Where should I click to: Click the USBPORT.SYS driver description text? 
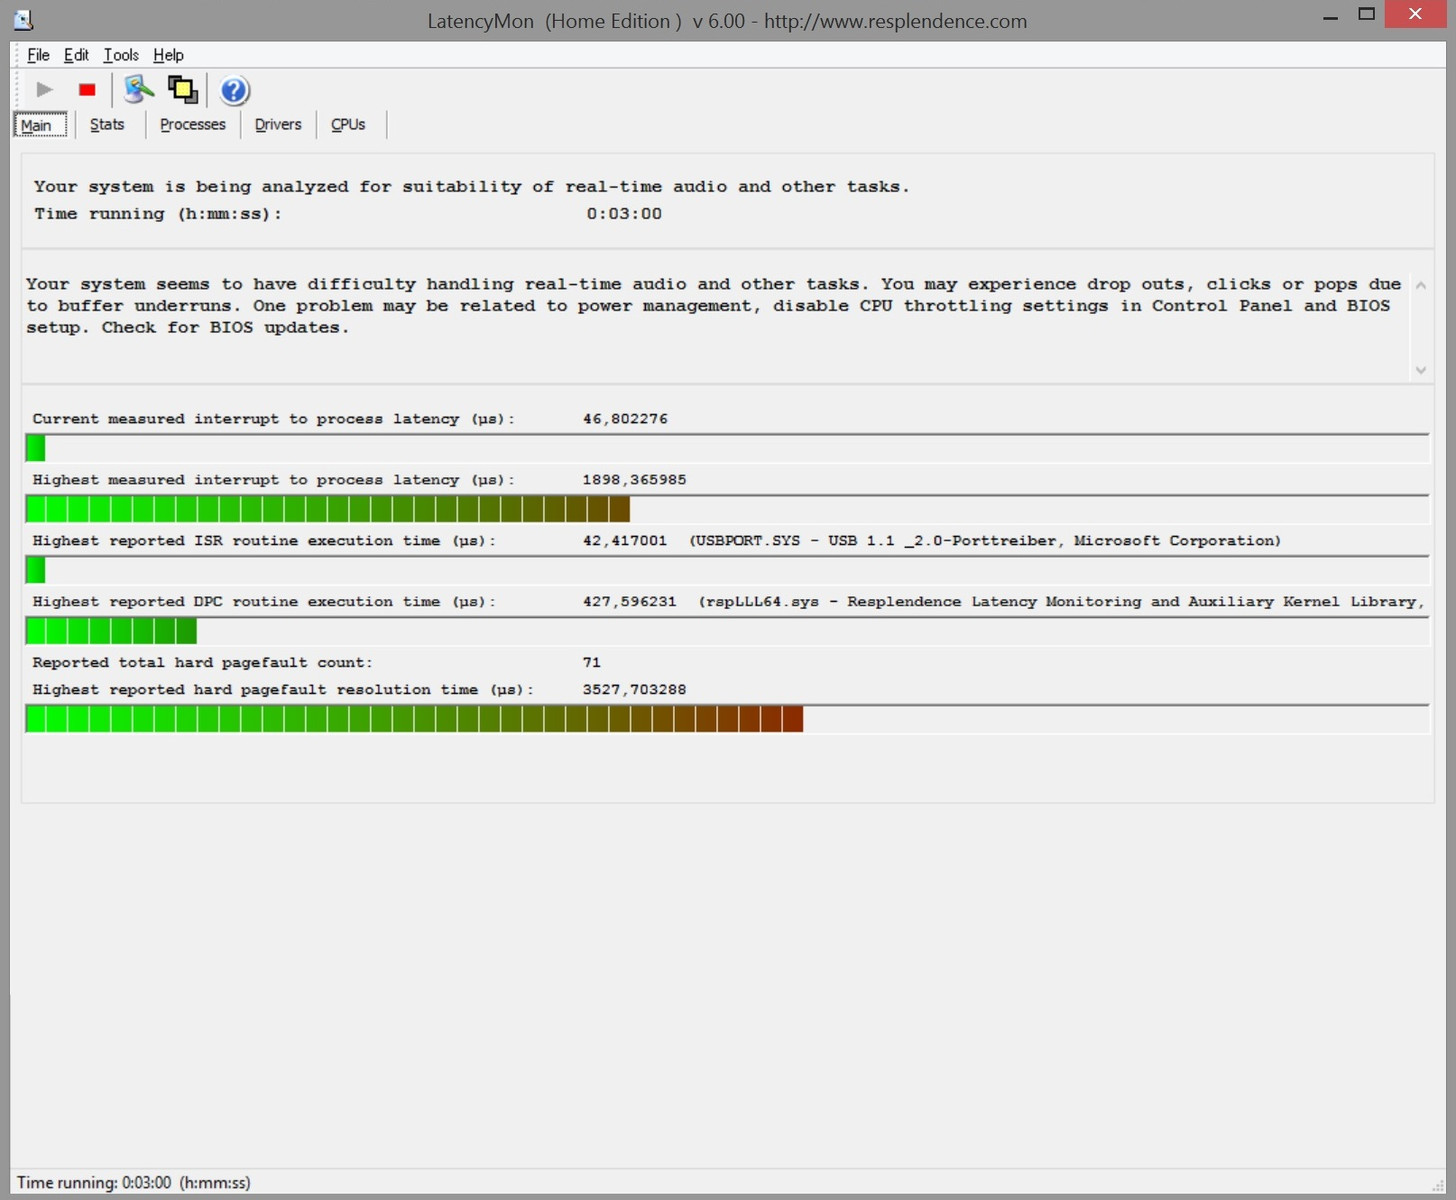(985, 541)
